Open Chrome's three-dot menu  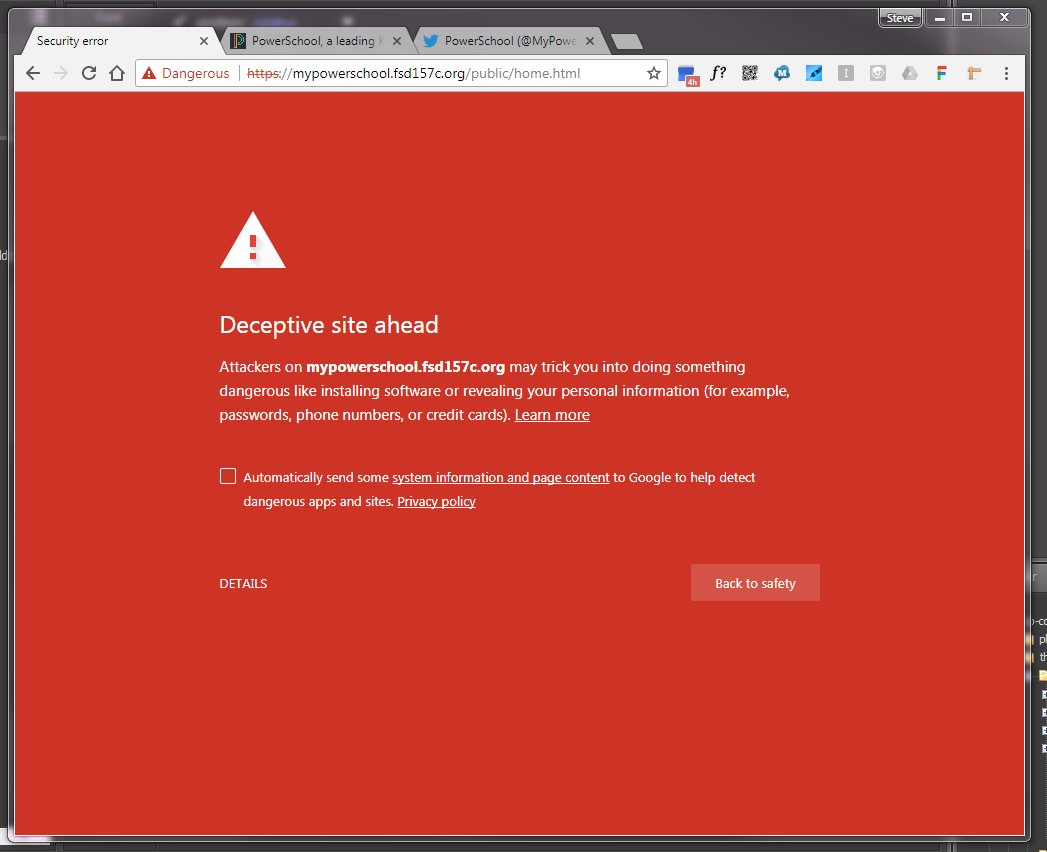pyautogui.click(x=1006, y=73)
